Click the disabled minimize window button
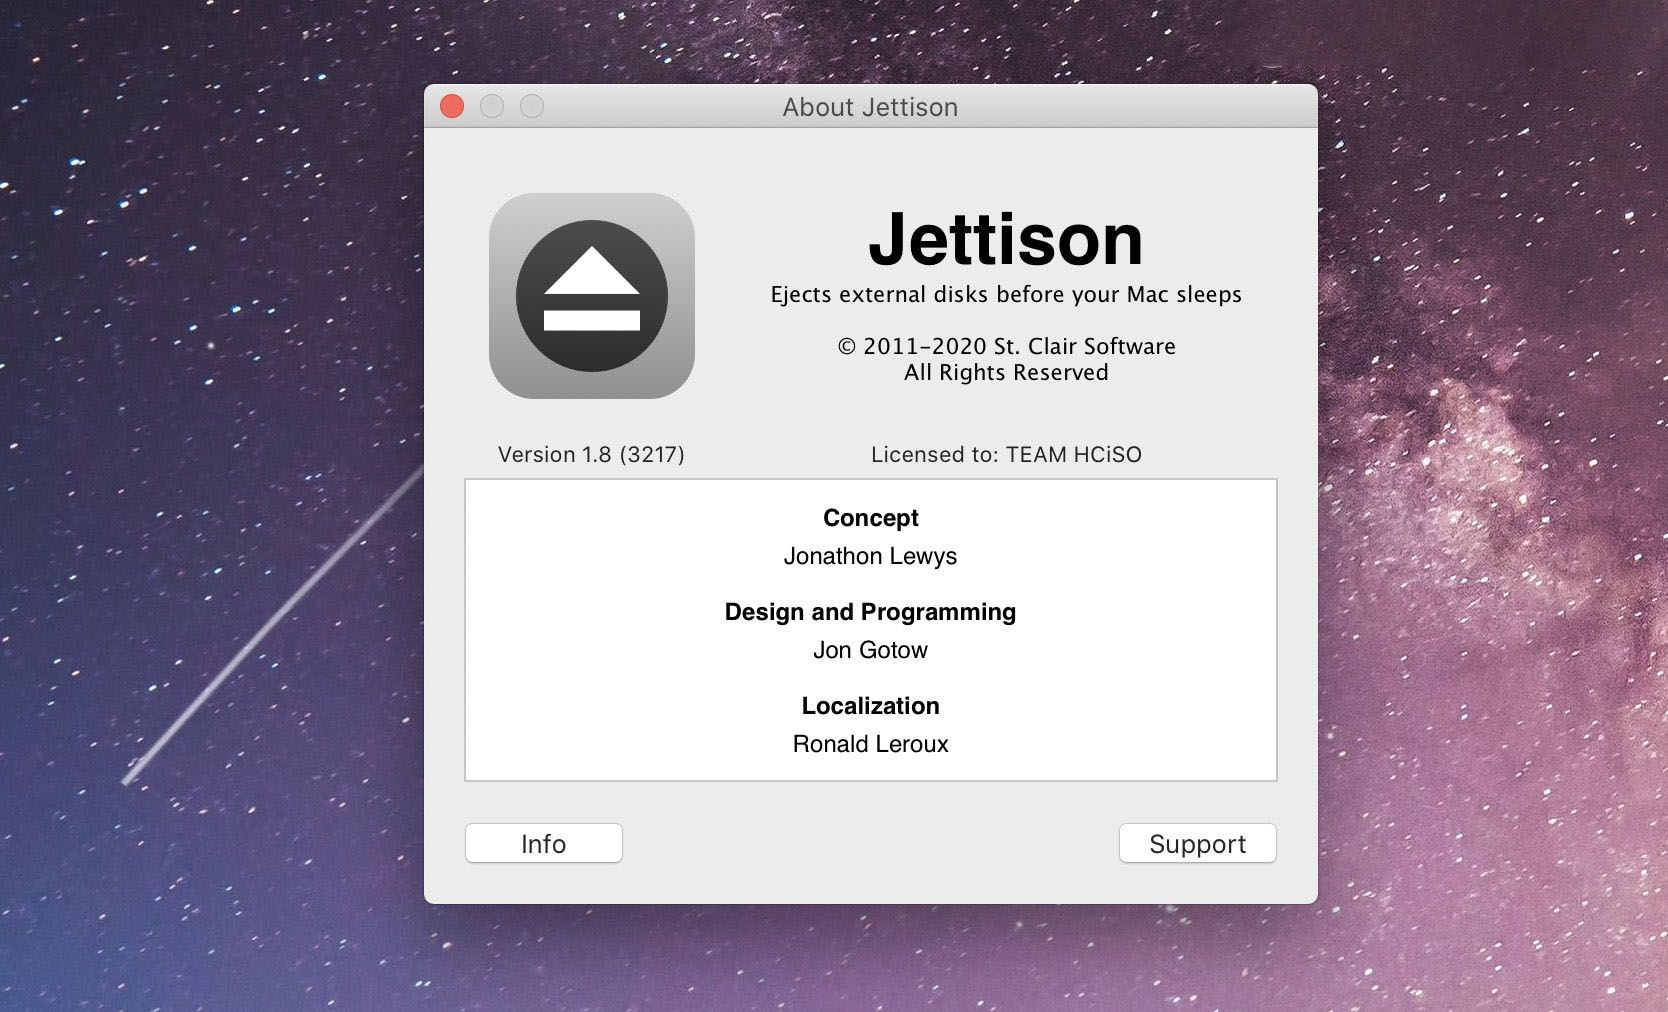This screenshot has height=1012, width=1668. coord(492,106)
